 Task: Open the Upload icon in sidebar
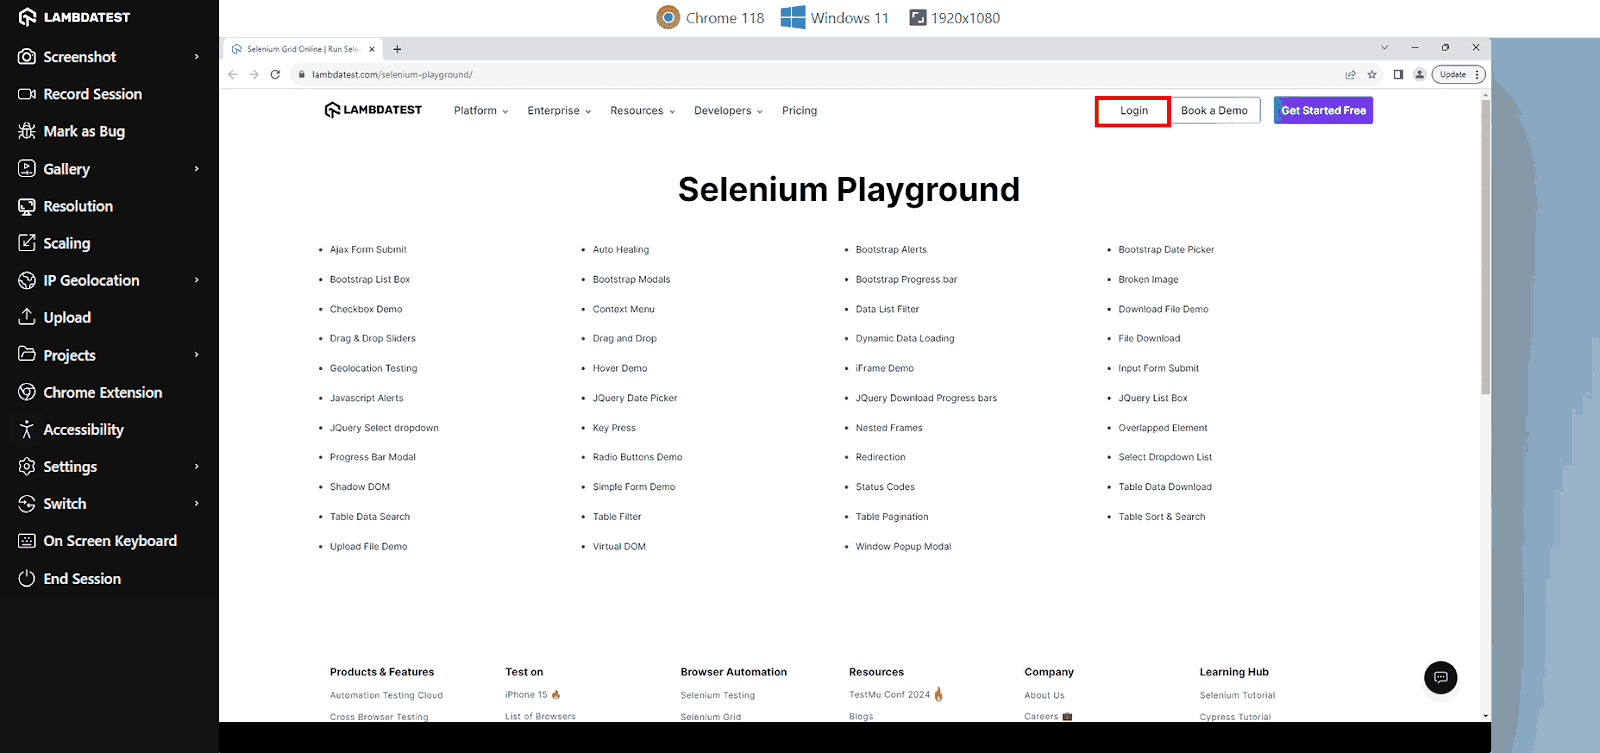pyautogui.click(x=27, y=317)
